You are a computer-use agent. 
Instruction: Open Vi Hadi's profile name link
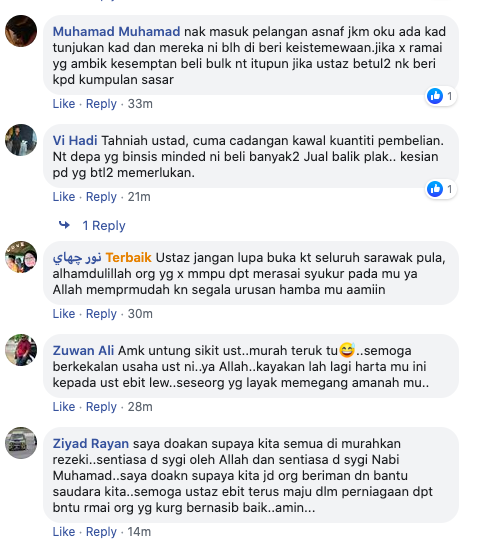[x=75, y=141]
